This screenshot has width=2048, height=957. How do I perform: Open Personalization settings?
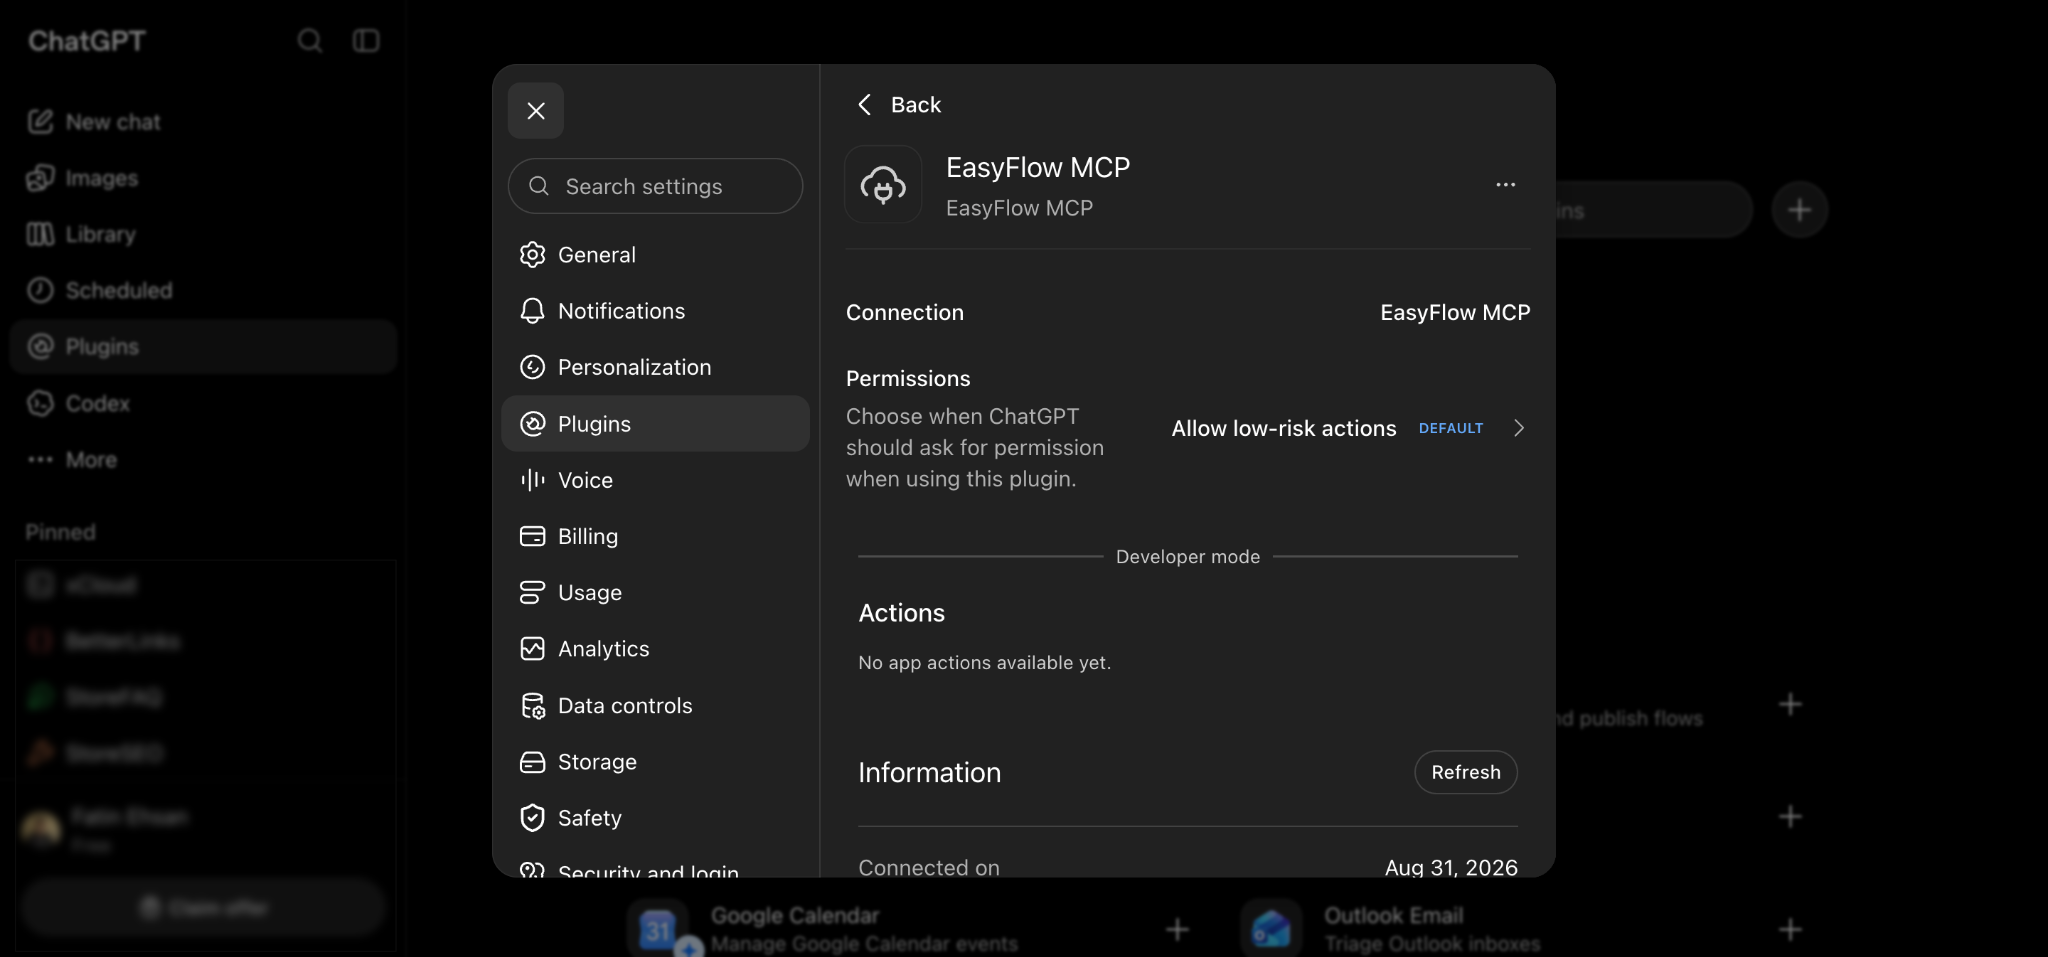pos(655,367)
